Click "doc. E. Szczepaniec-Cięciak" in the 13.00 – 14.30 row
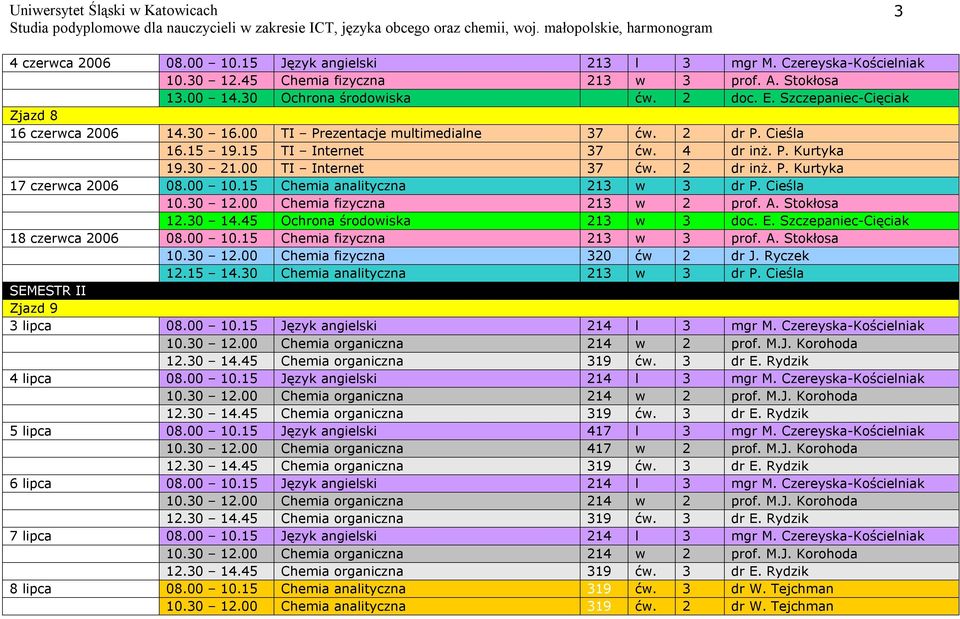 point(820,98)
